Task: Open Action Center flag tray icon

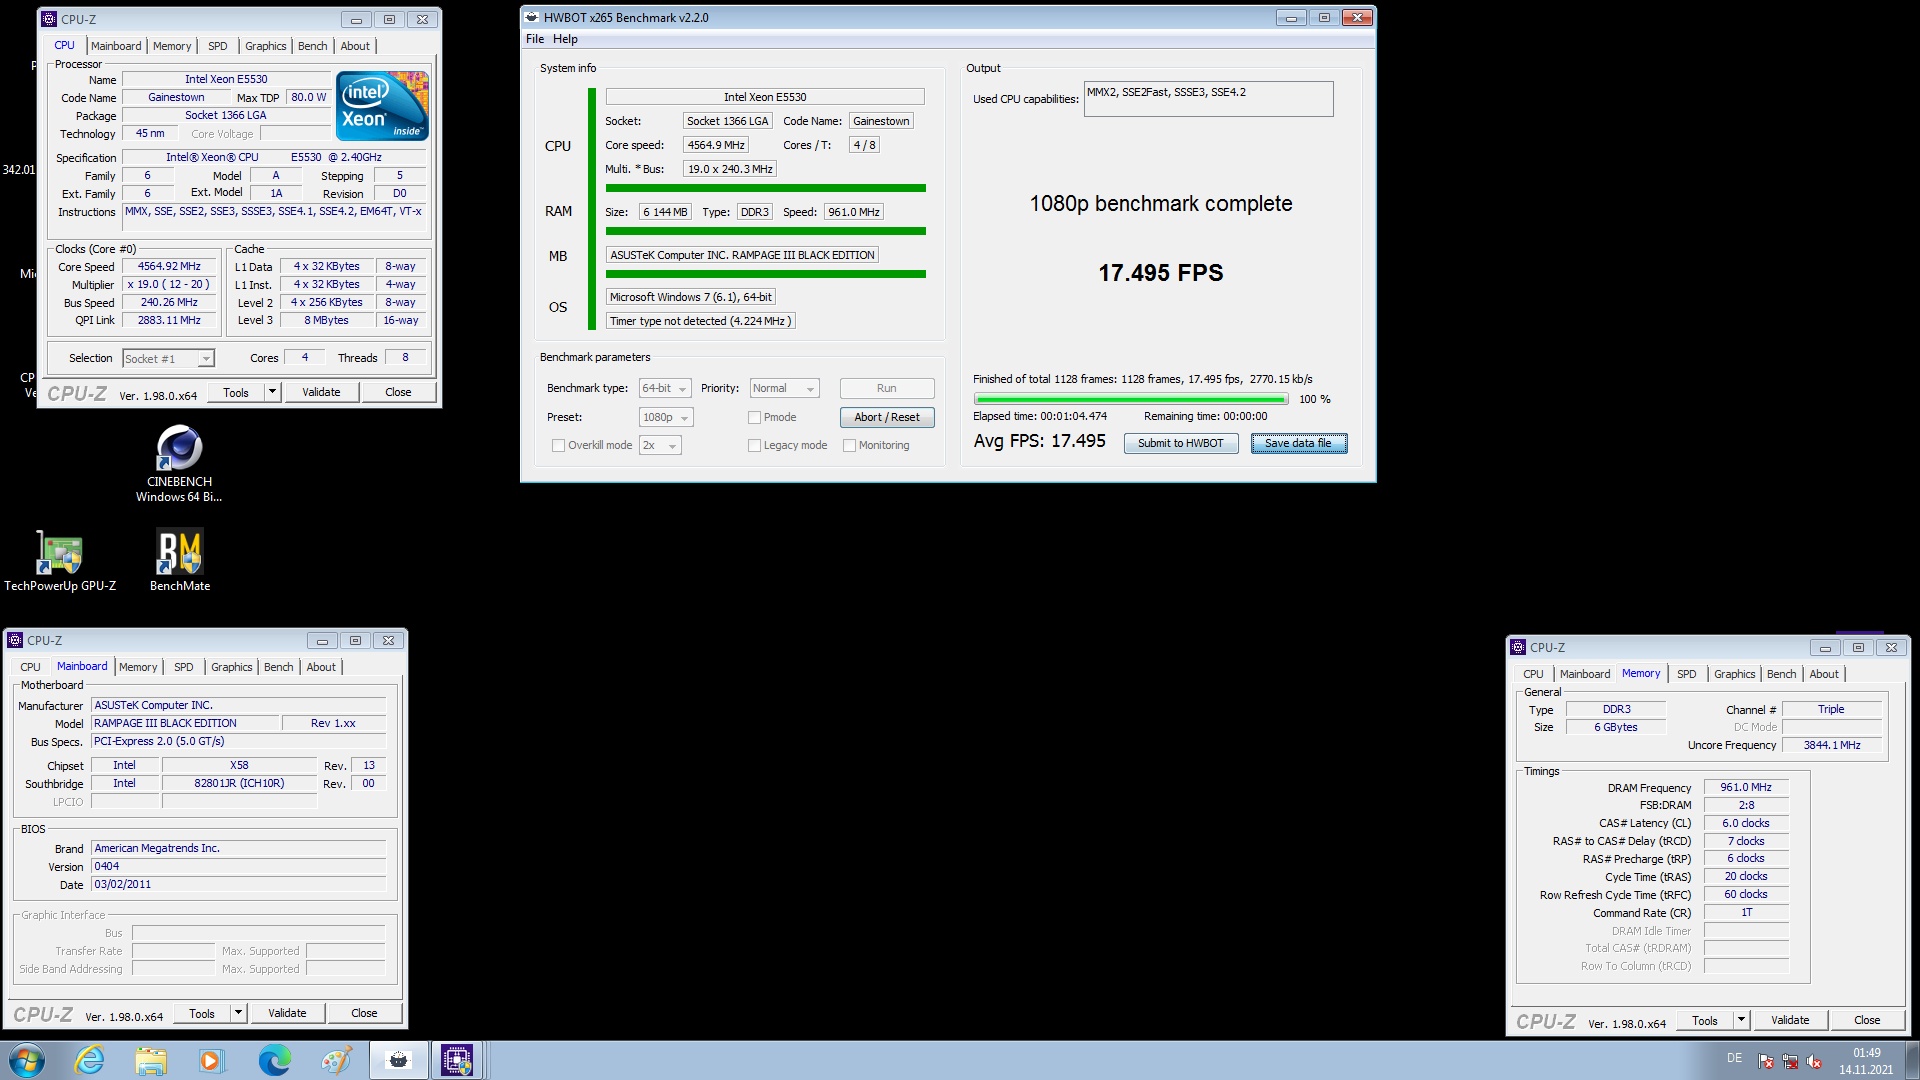Action: [1766, 1062]
